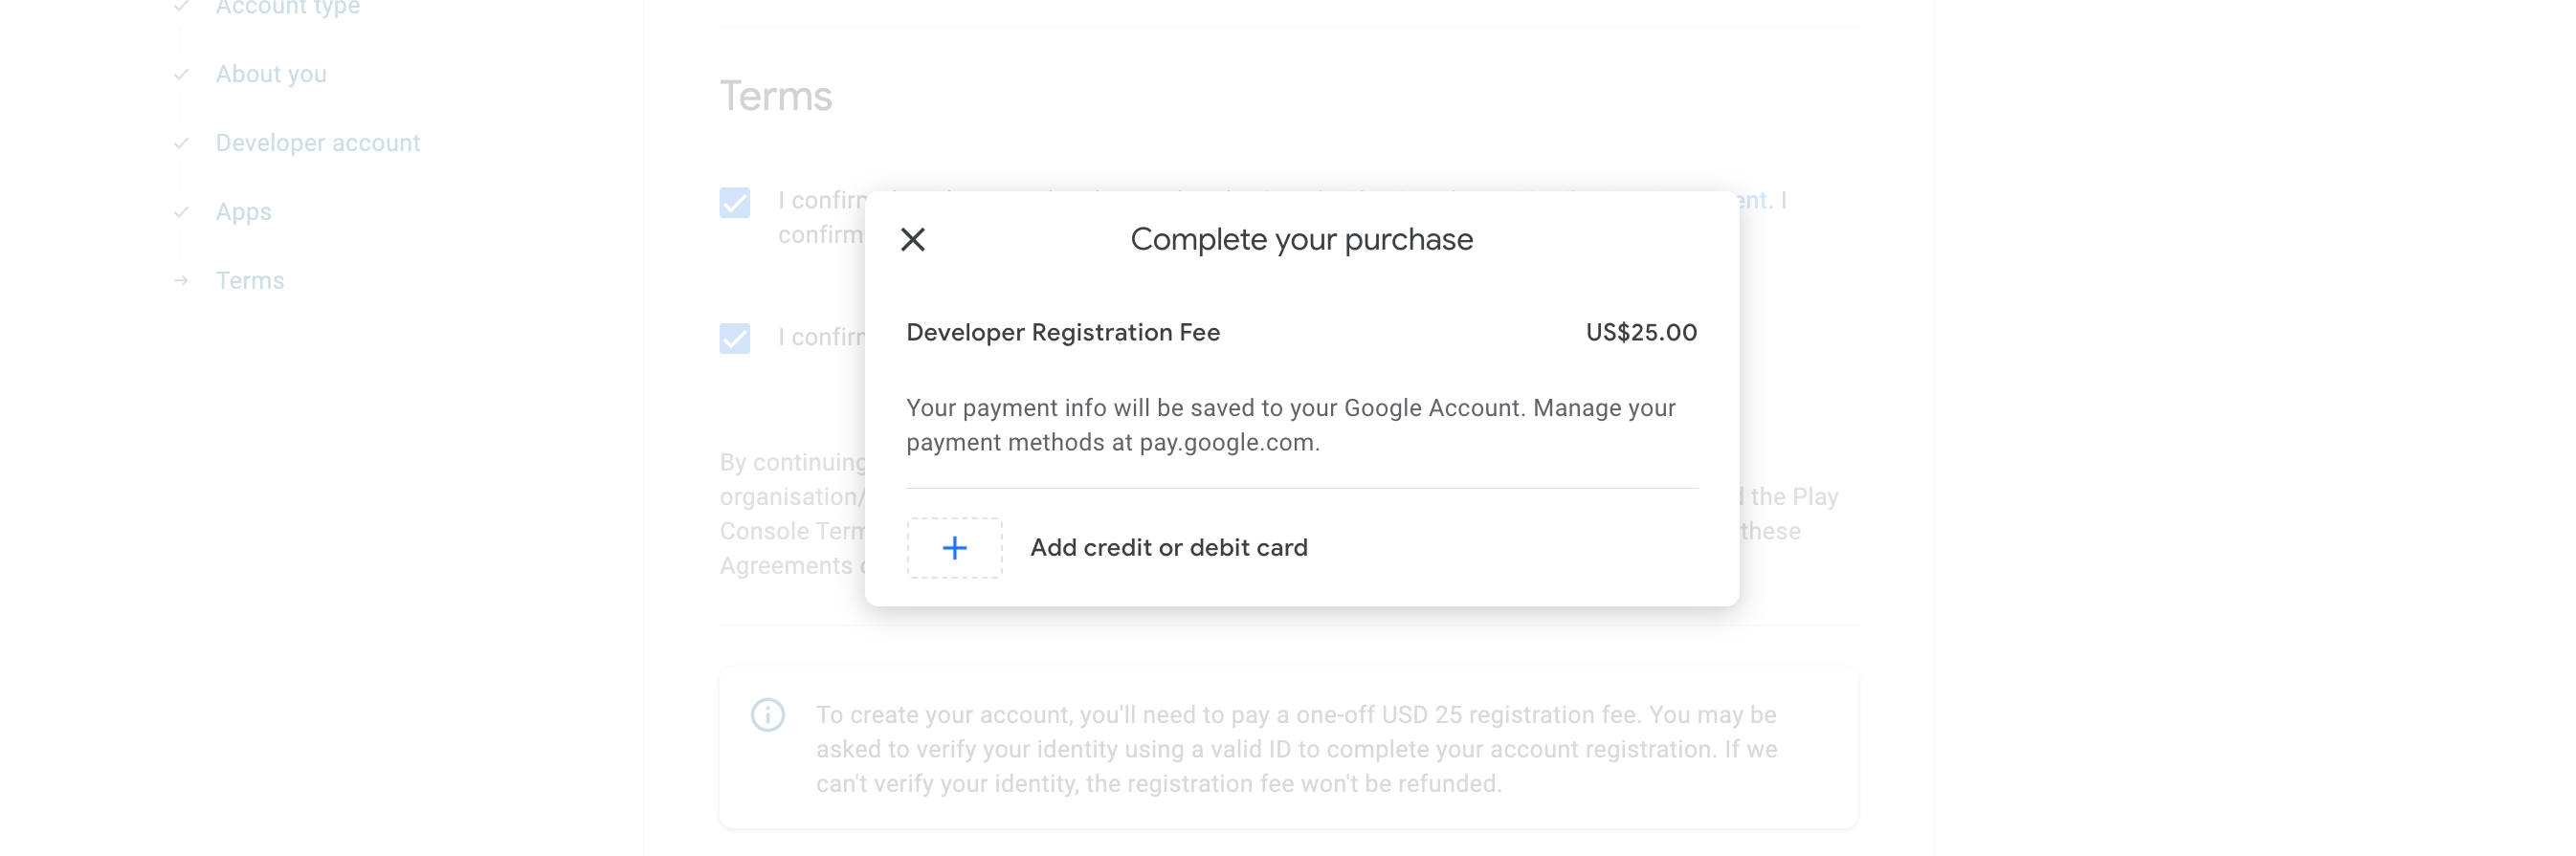Click the US$25.00 price amount

(x=1640, y=333)
